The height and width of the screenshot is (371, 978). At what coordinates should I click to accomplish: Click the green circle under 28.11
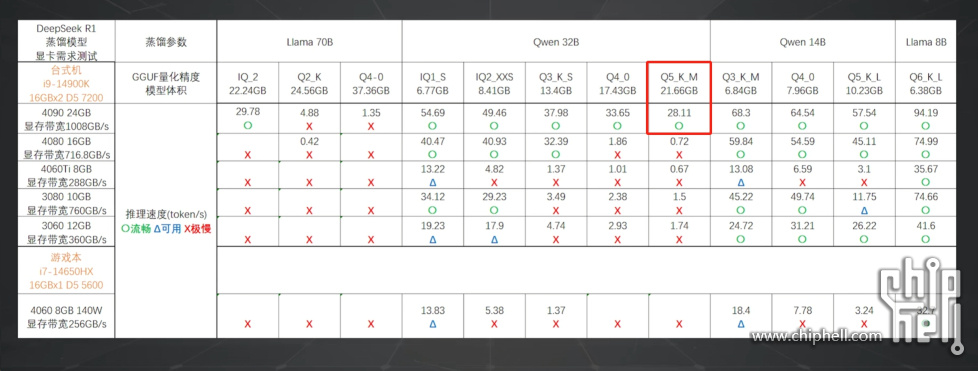(x=679, y=125)
